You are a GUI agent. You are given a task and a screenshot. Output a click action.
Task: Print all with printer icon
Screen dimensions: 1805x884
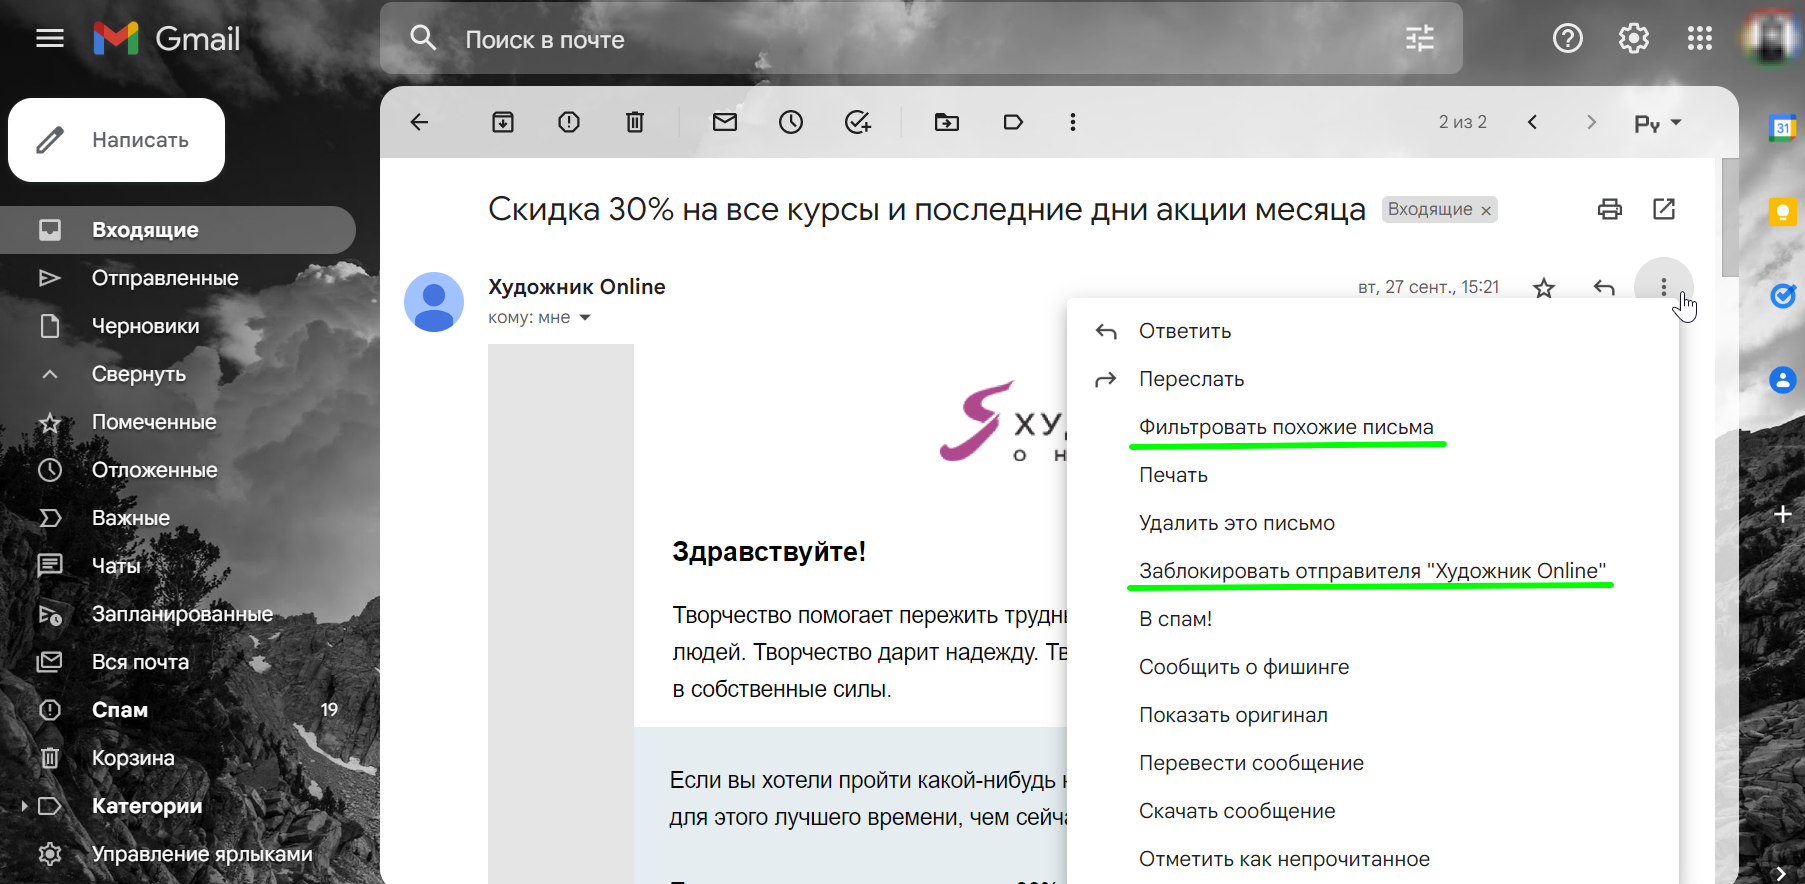1610,209
